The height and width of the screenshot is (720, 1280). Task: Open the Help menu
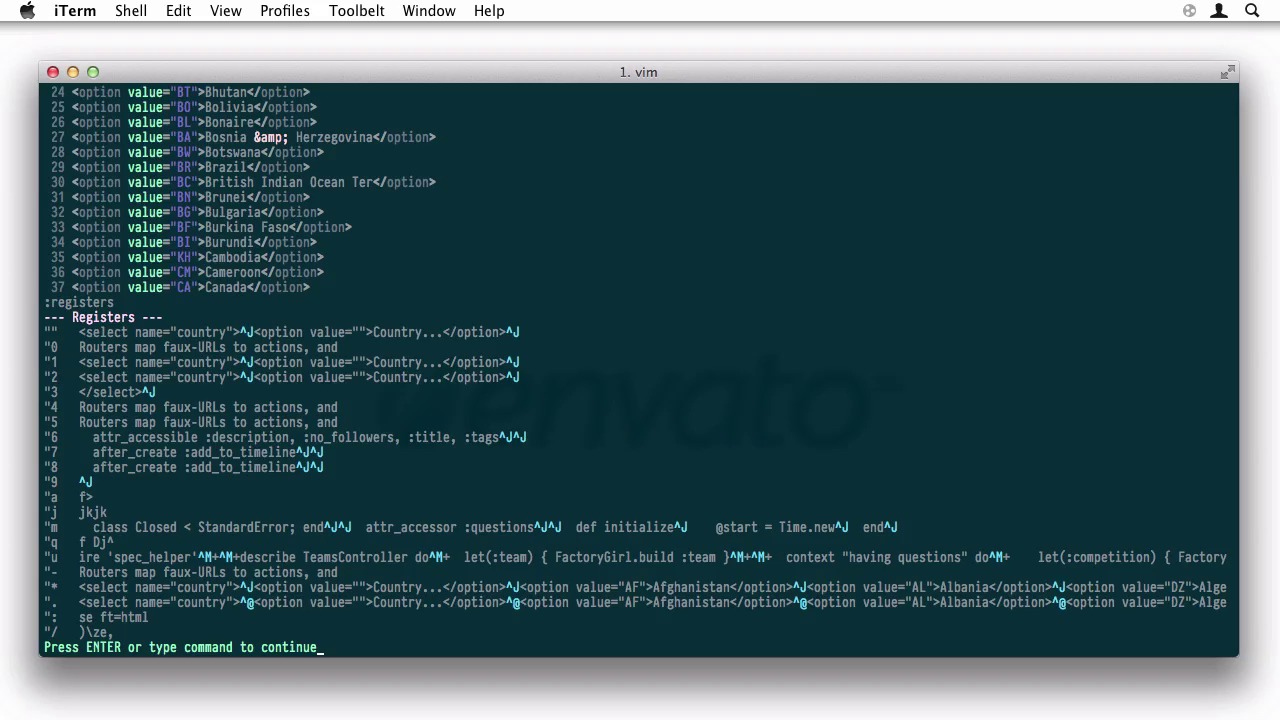click(489, 11)
